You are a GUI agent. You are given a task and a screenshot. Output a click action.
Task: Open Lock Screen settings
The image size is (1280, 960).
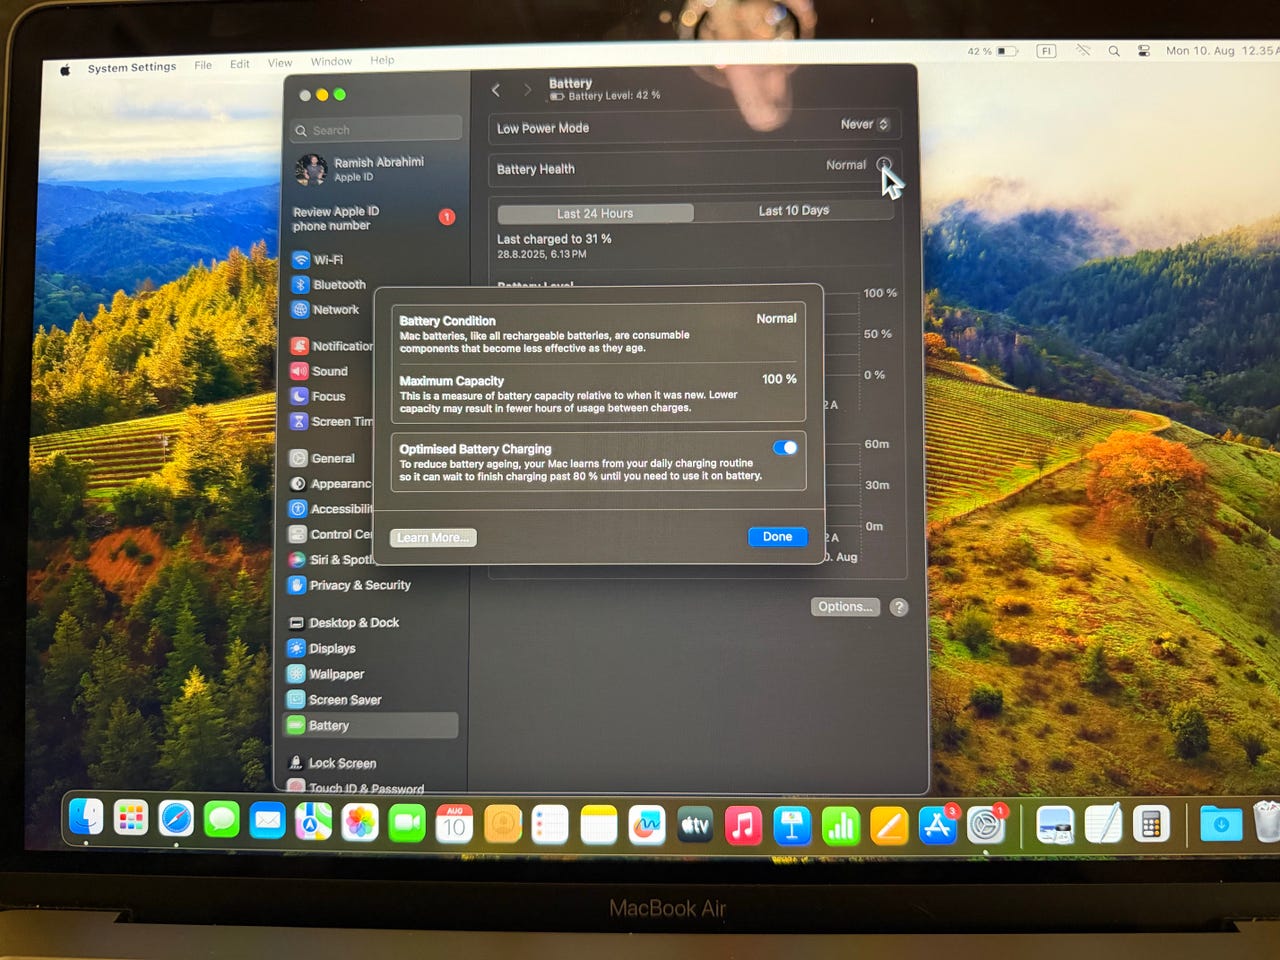click(331, 763)
